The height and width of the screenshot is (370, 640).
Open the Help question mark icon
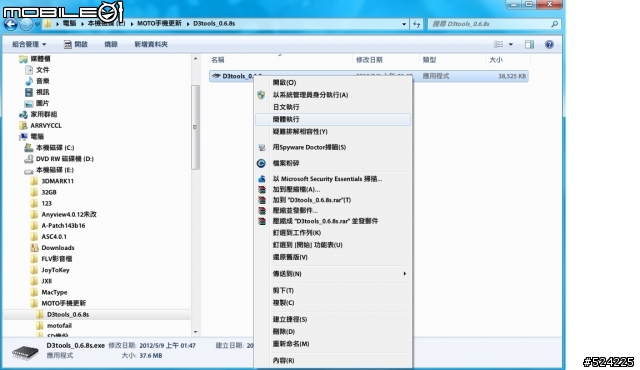[x=549, y=44]
